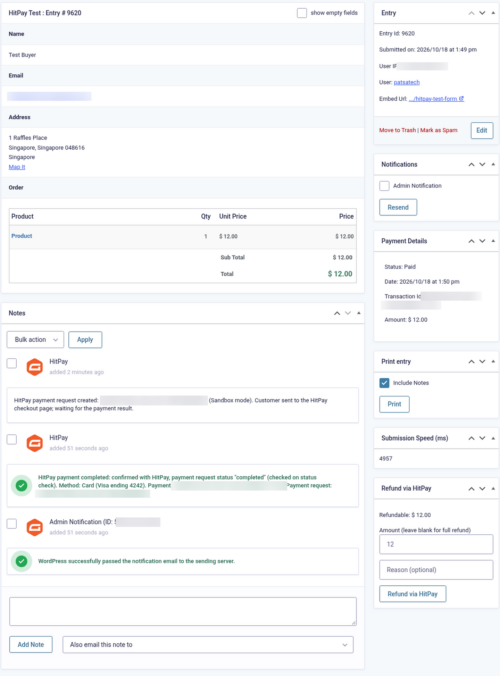This screenshot has width=500, height=676.
Task: Move the Notifications panel down
Action: tap(482, 164)
